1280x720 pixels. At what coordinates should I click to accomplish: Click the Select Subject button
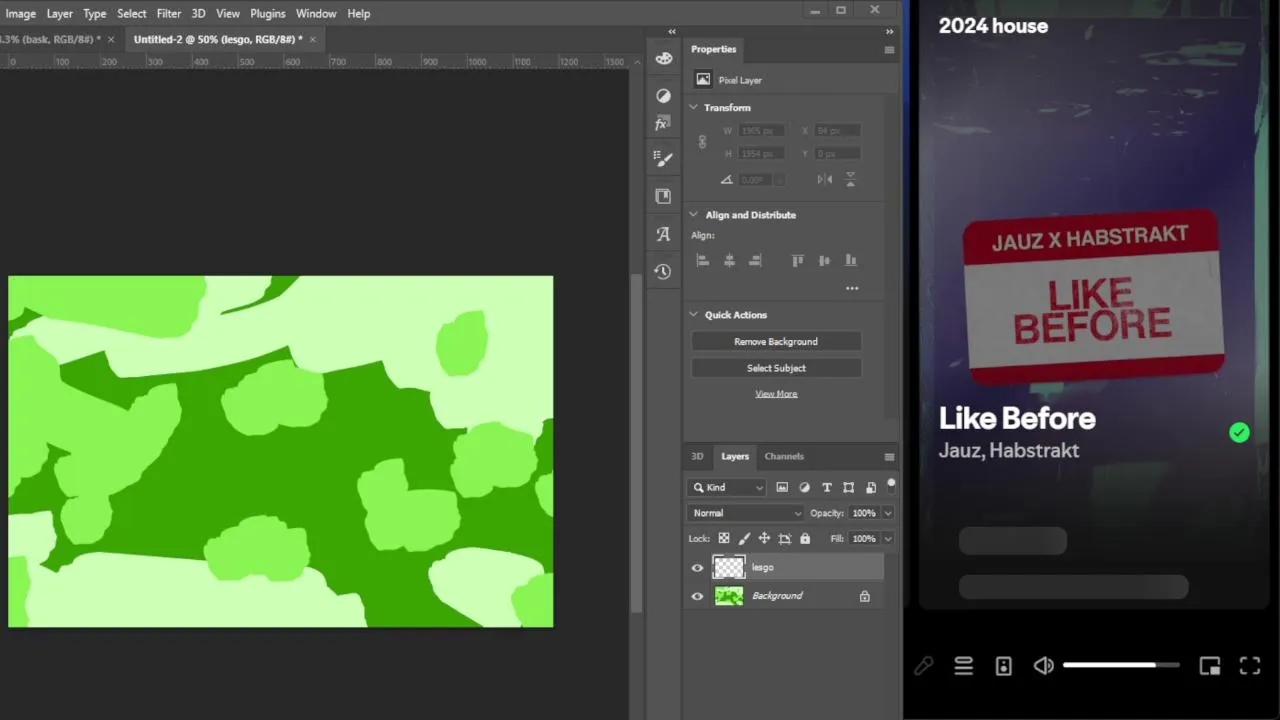pyautogui.click(x=776, y=368)
